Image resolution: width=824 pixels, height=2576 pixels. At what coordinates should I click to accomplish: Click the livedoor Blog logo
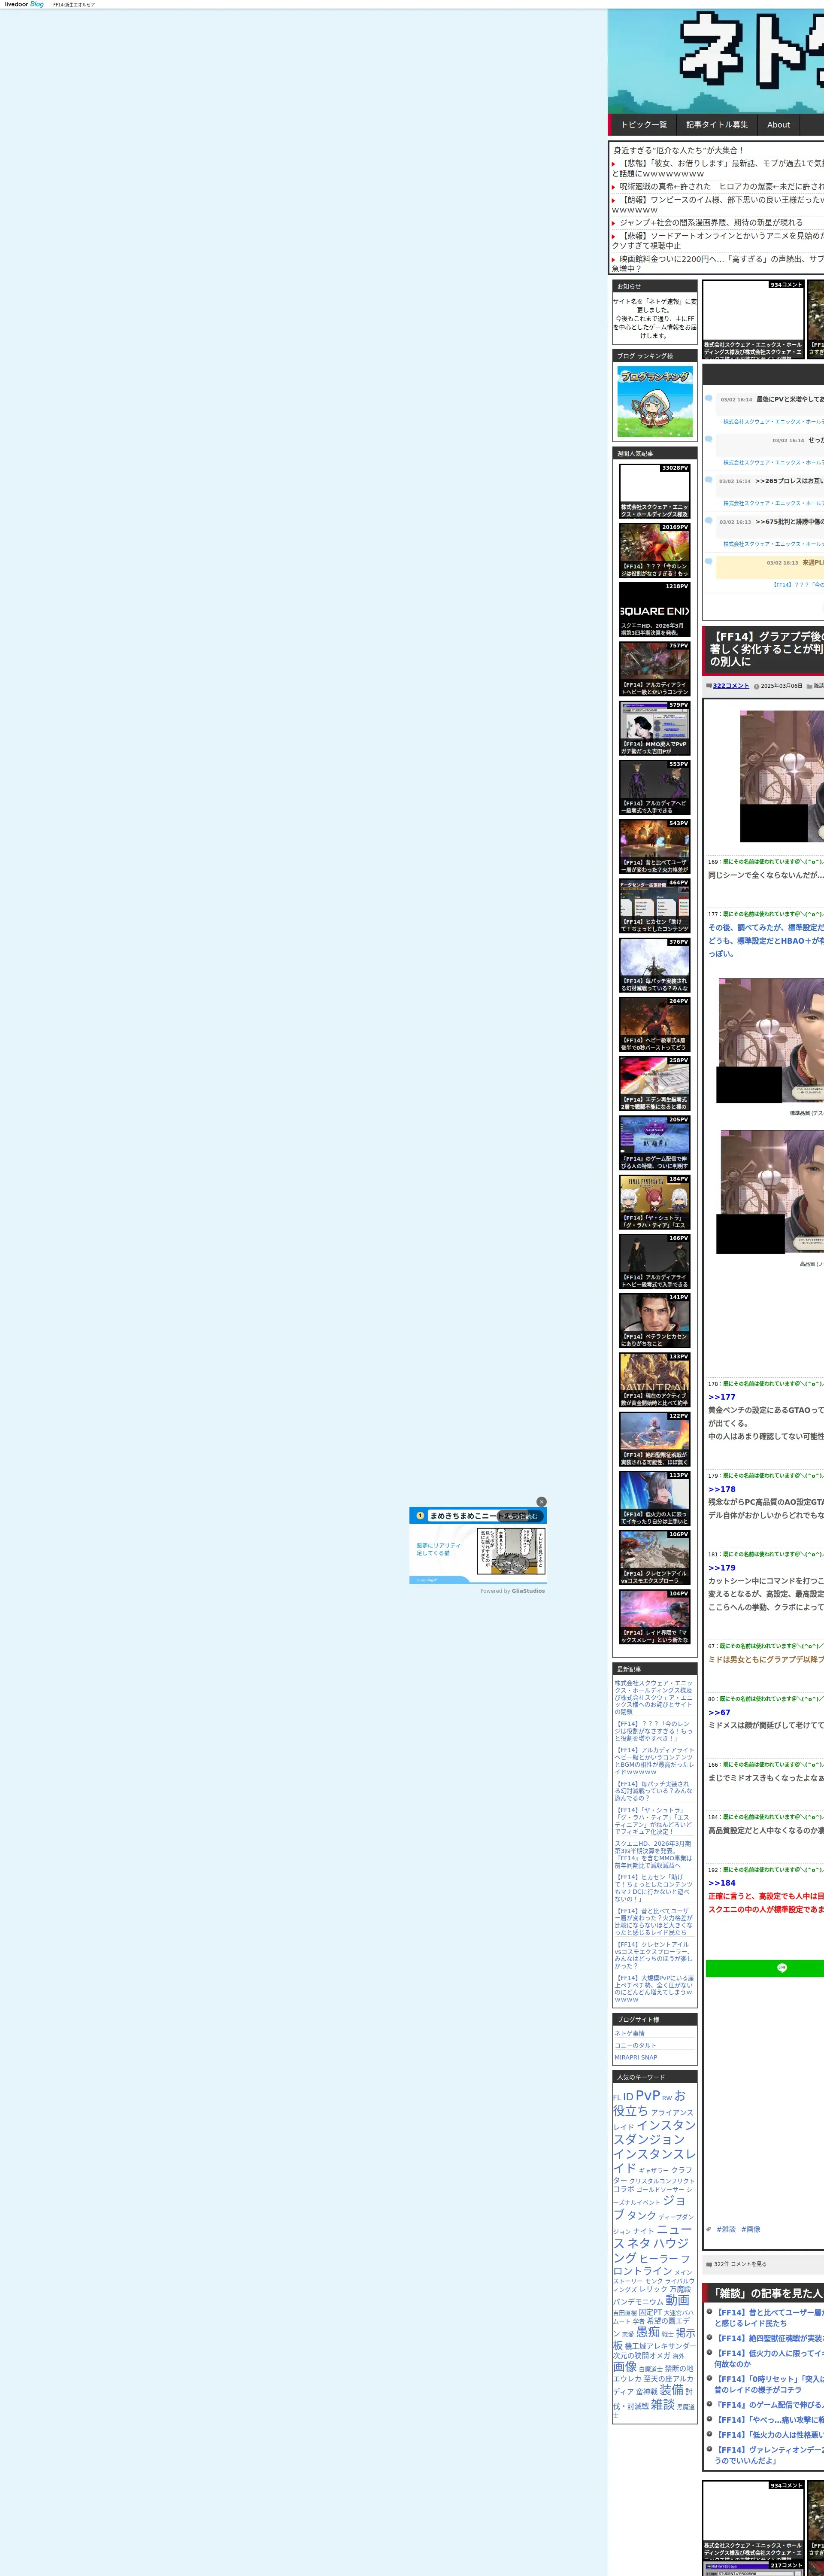[x=24, y=4]
